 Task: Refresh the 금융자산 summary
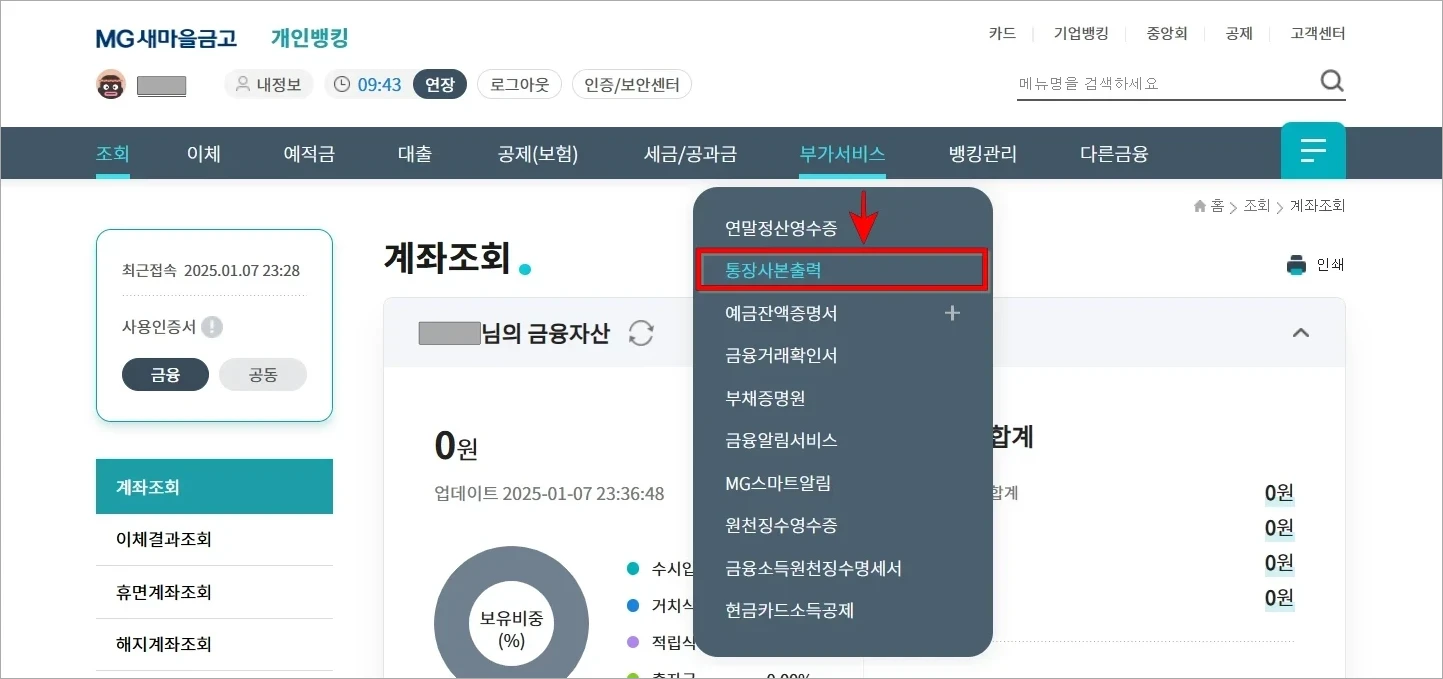[641, 334]
